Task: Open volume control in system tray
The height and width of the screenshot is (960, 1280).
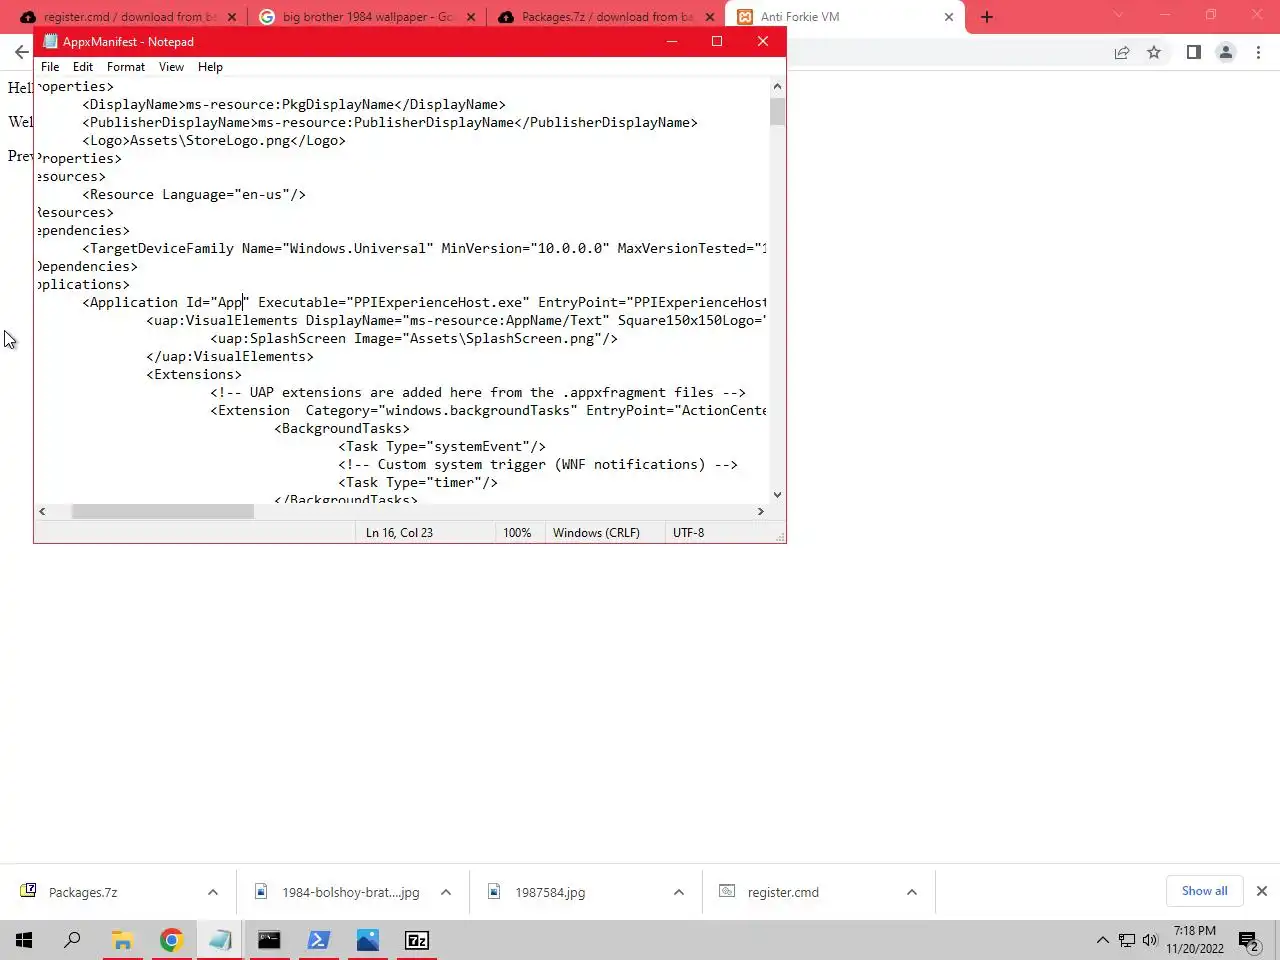Action: (1150, 940)
